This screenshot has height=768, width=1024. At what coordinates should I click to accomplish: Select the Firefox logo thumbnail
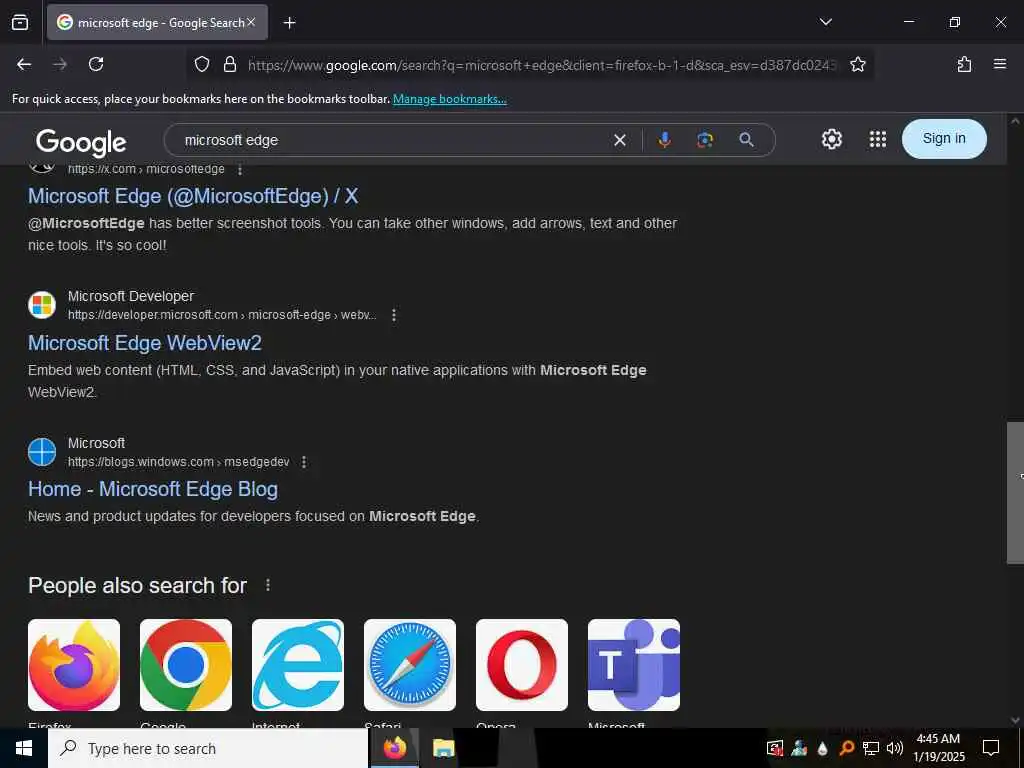pos(74,665)
